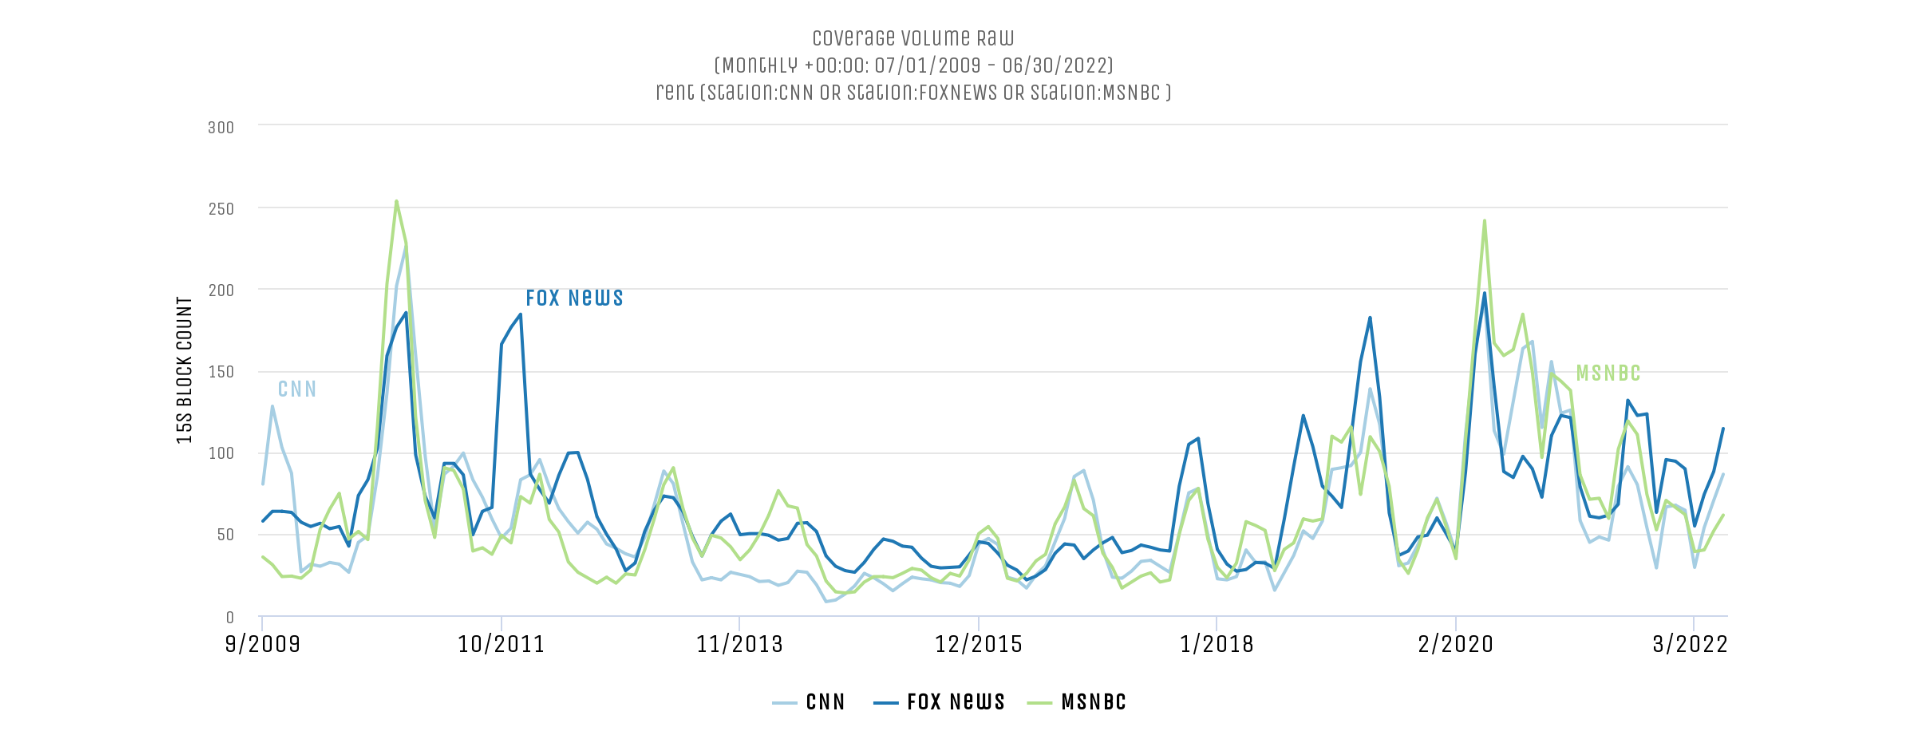The width and height of the screenshot is (1922, 740).
Task: Toggle MSNBC series in bottom legend
Action: tap(1077, 702)
